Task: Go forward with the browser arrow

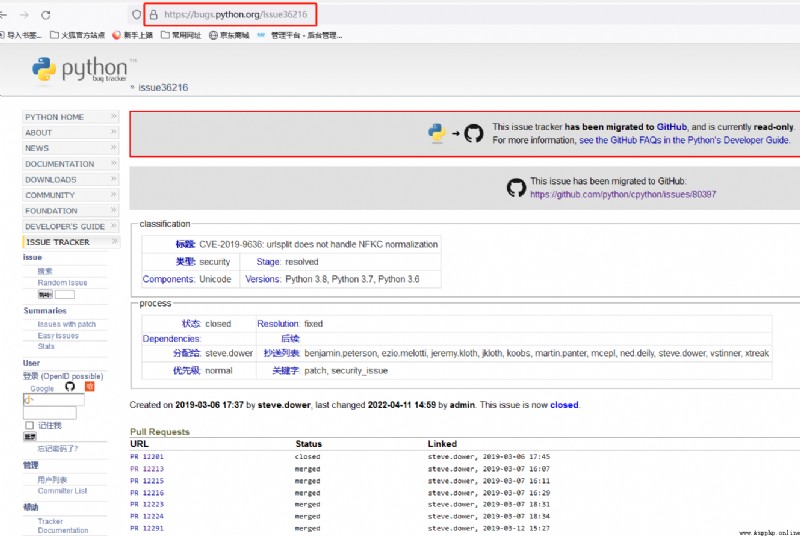Action: (24, 15)
